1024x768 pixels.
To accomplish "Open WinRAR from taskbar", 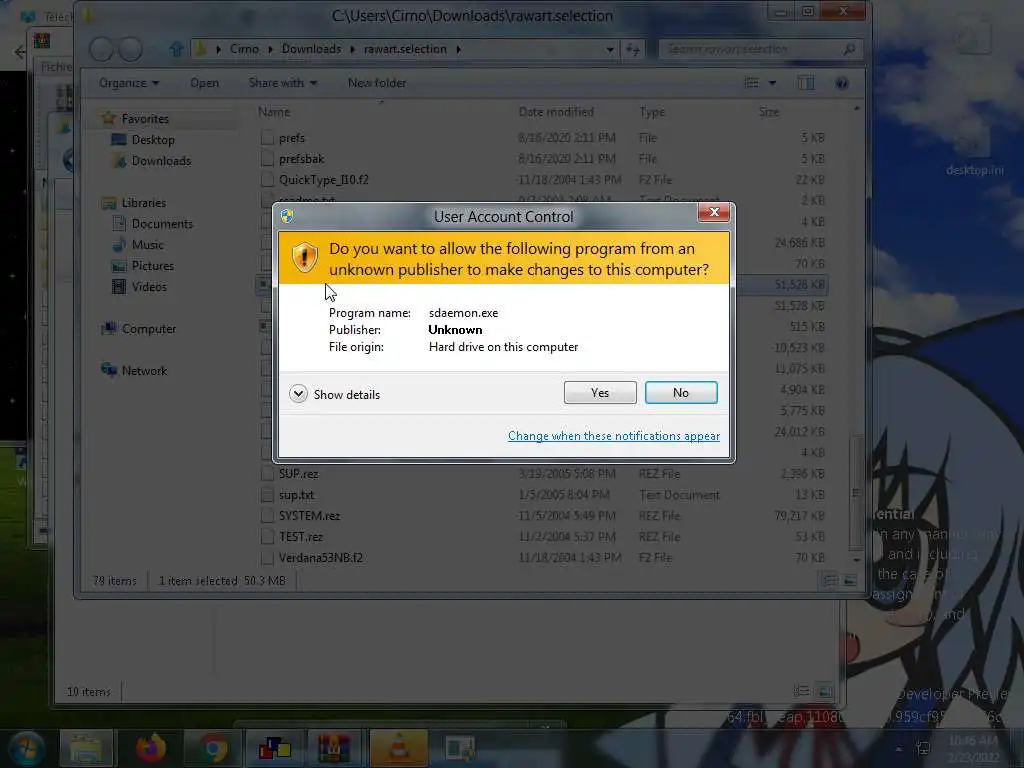I will [334, 748].
